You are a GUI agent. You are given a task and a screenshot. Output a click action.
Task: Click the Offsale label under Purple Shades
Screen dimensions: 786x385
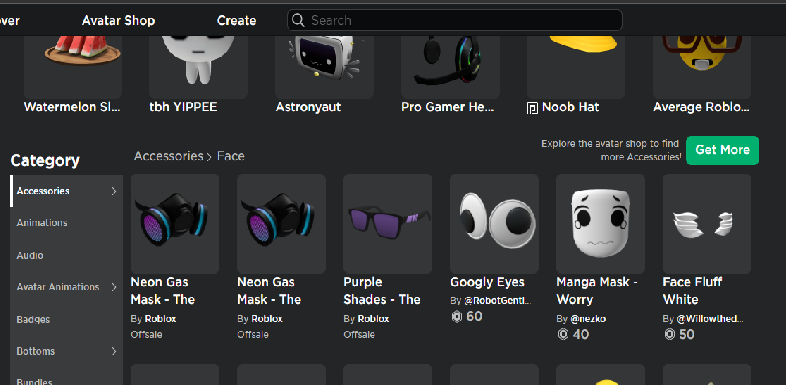[x=359, y=334]
